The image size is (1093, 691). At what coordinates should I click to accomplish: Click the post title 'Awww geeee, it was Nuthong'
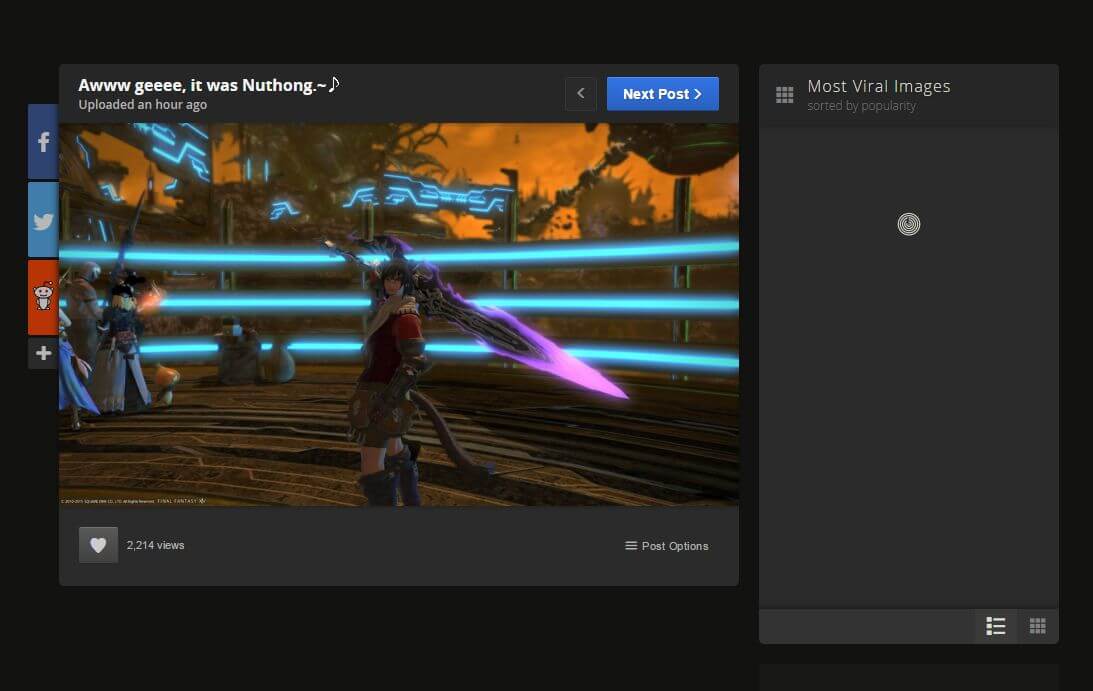(208, 85)
